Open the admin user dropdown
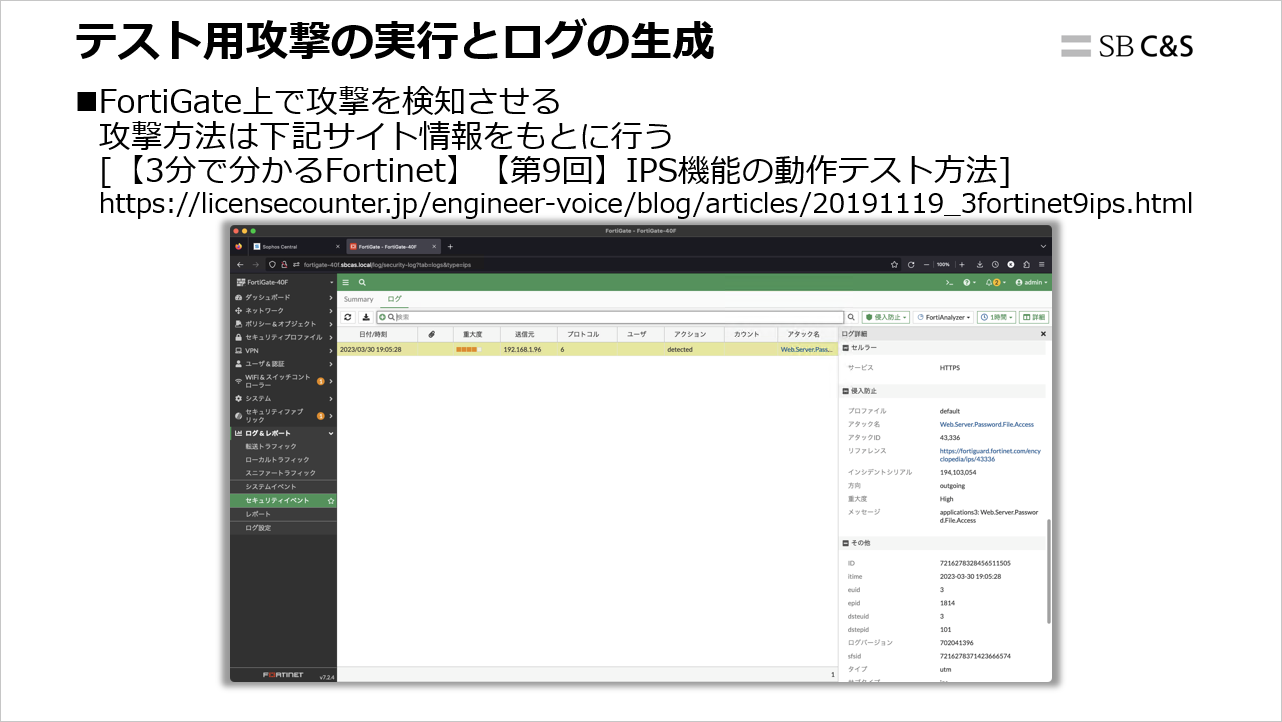Viewport: 1282px width, 722px height. [1031, 283]
